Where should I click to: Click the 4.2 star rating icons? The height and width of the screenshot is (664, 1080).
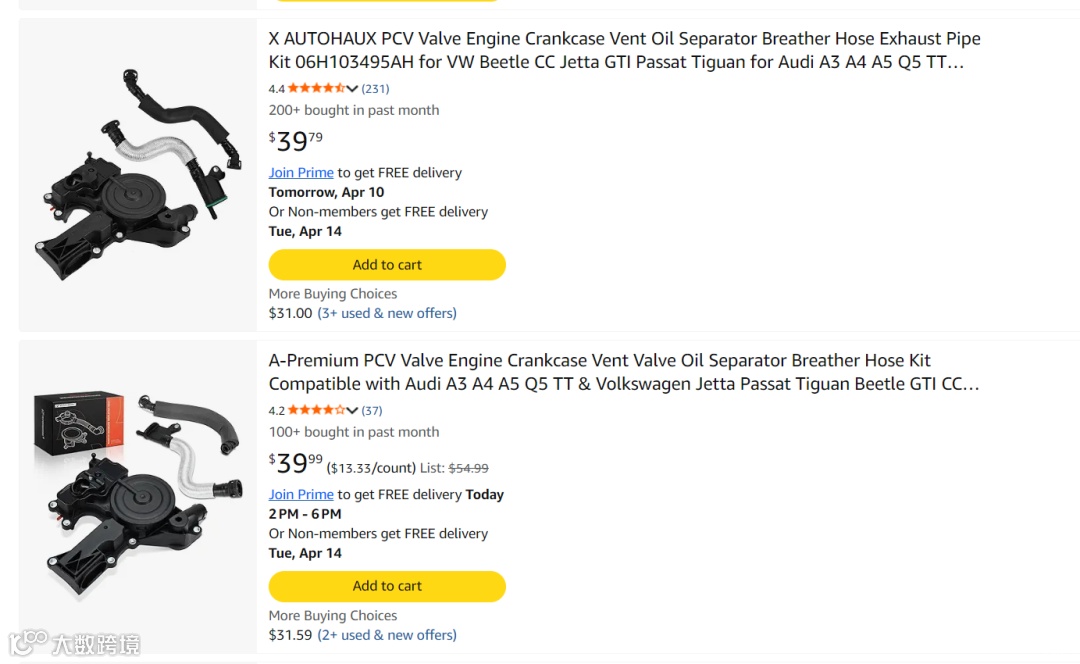pyautogui.click(x=316, y=410)
